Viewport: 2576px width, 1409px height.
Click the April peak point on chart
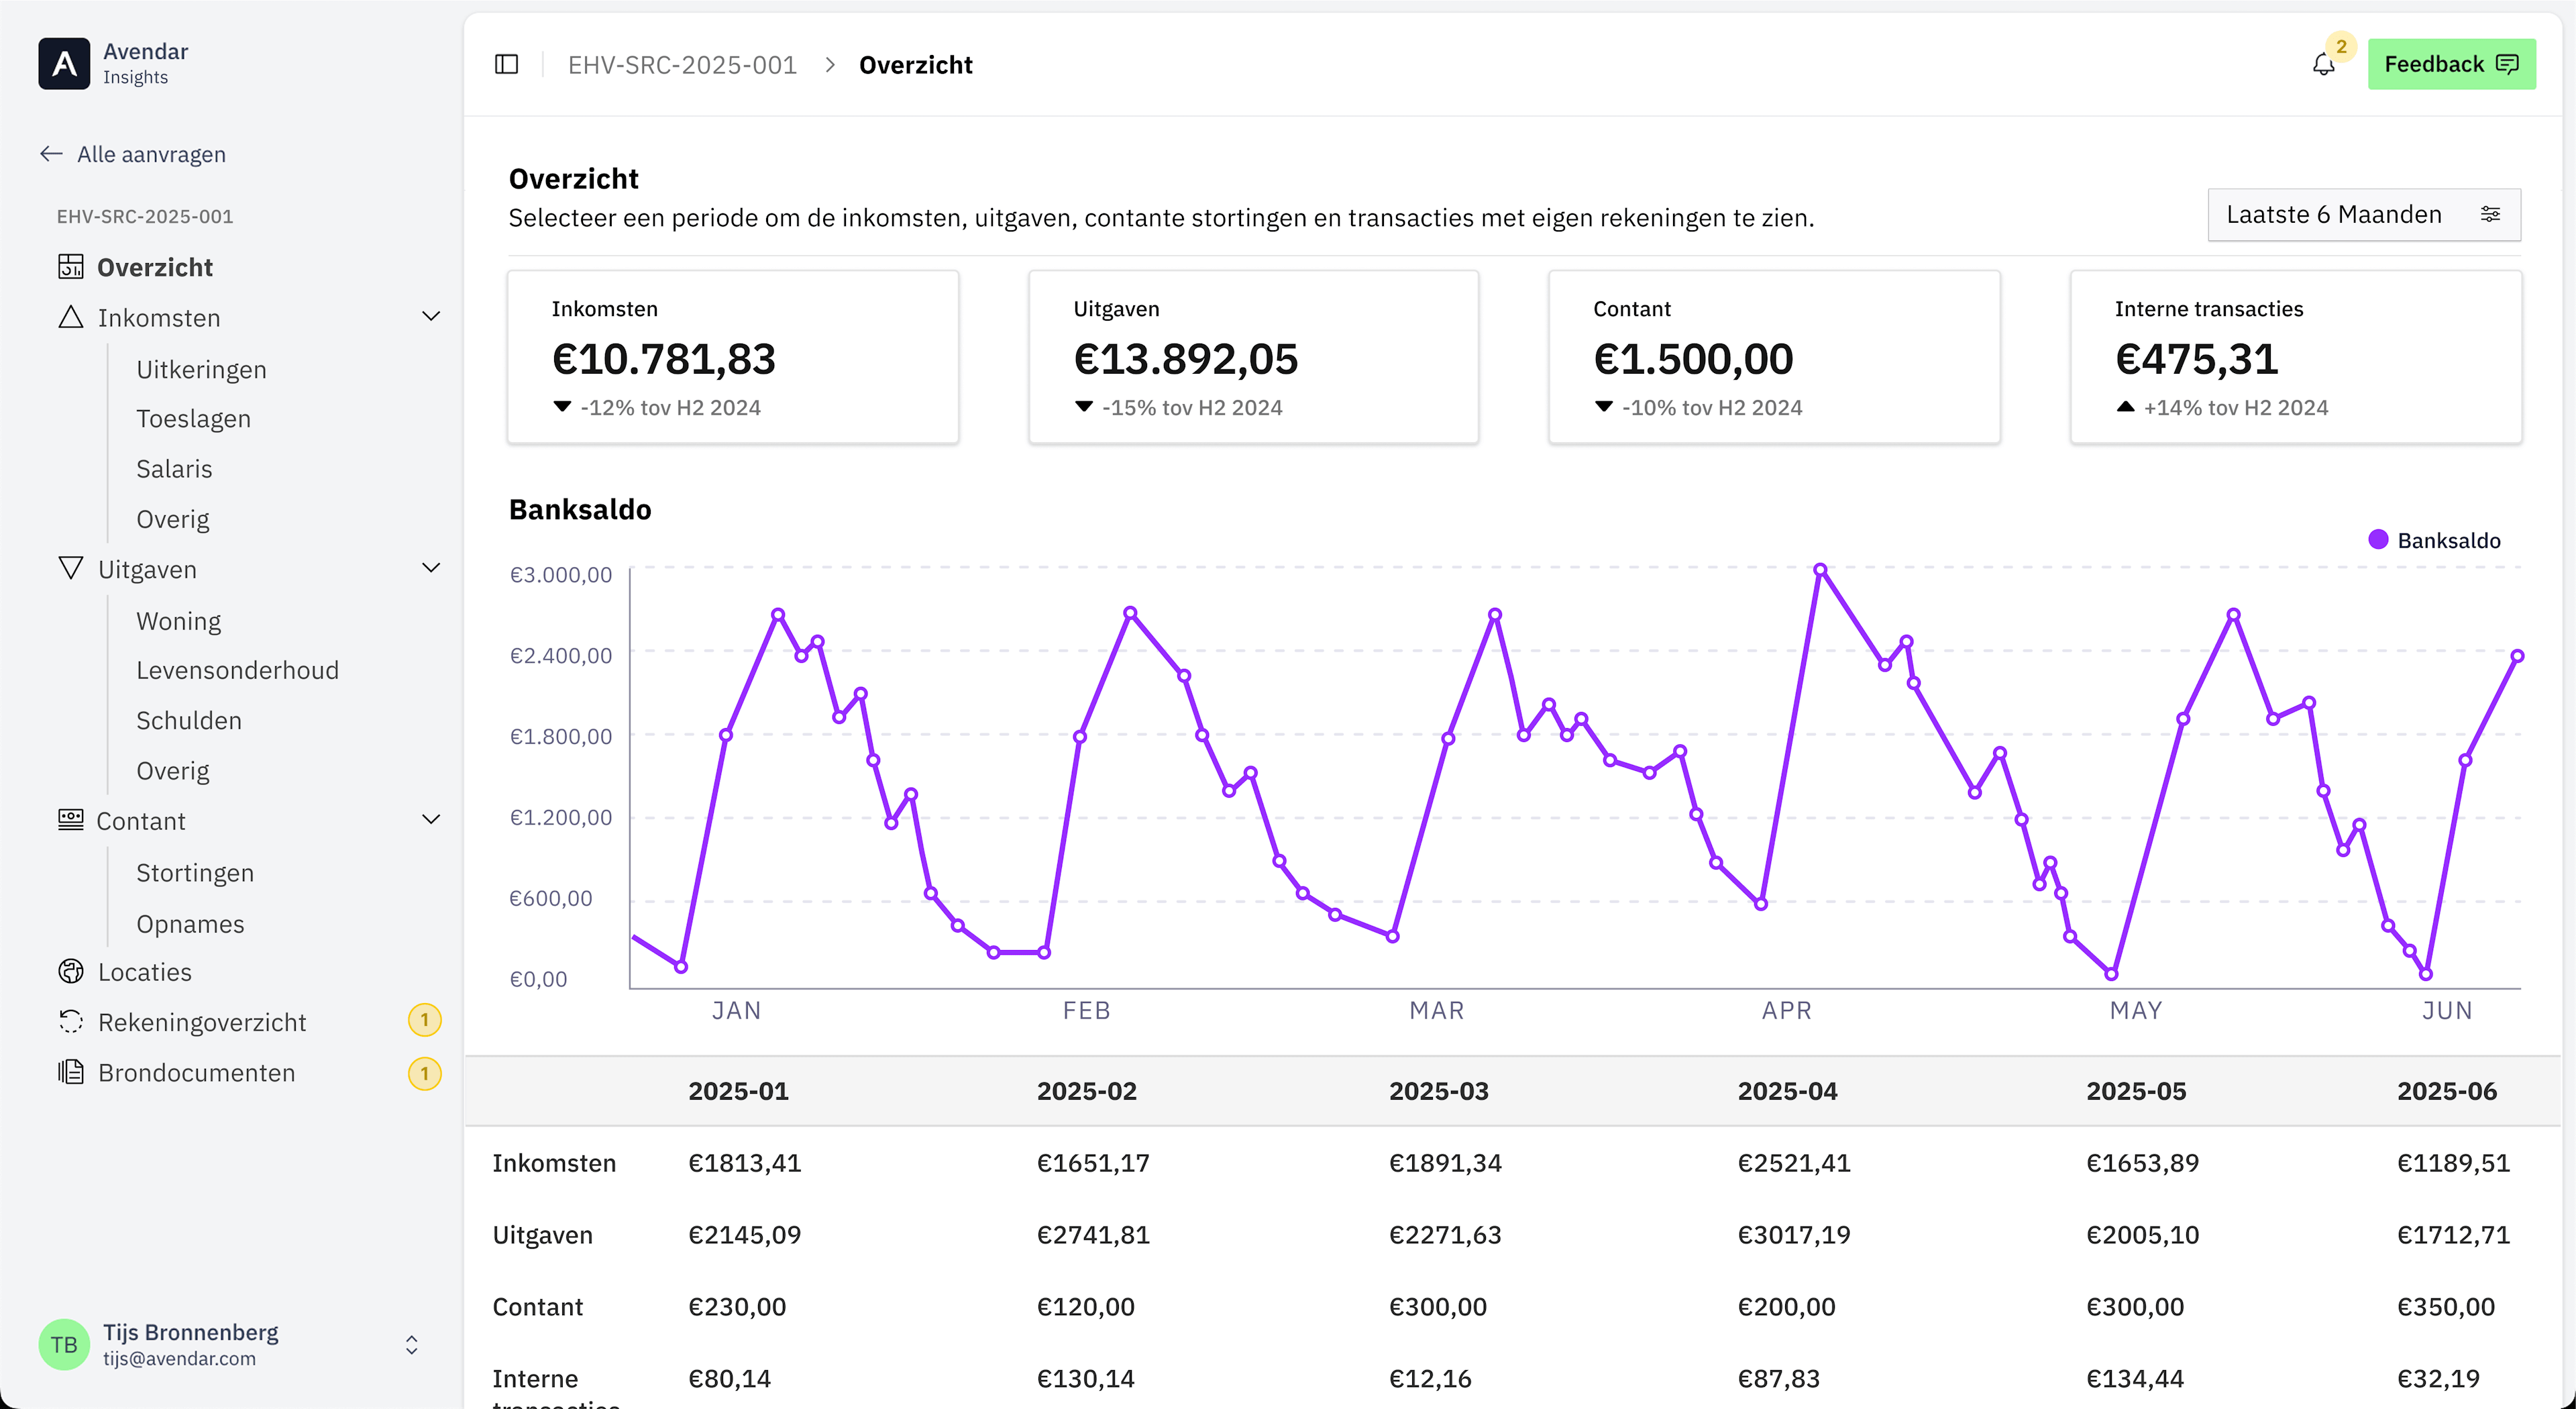[1820, 570]
